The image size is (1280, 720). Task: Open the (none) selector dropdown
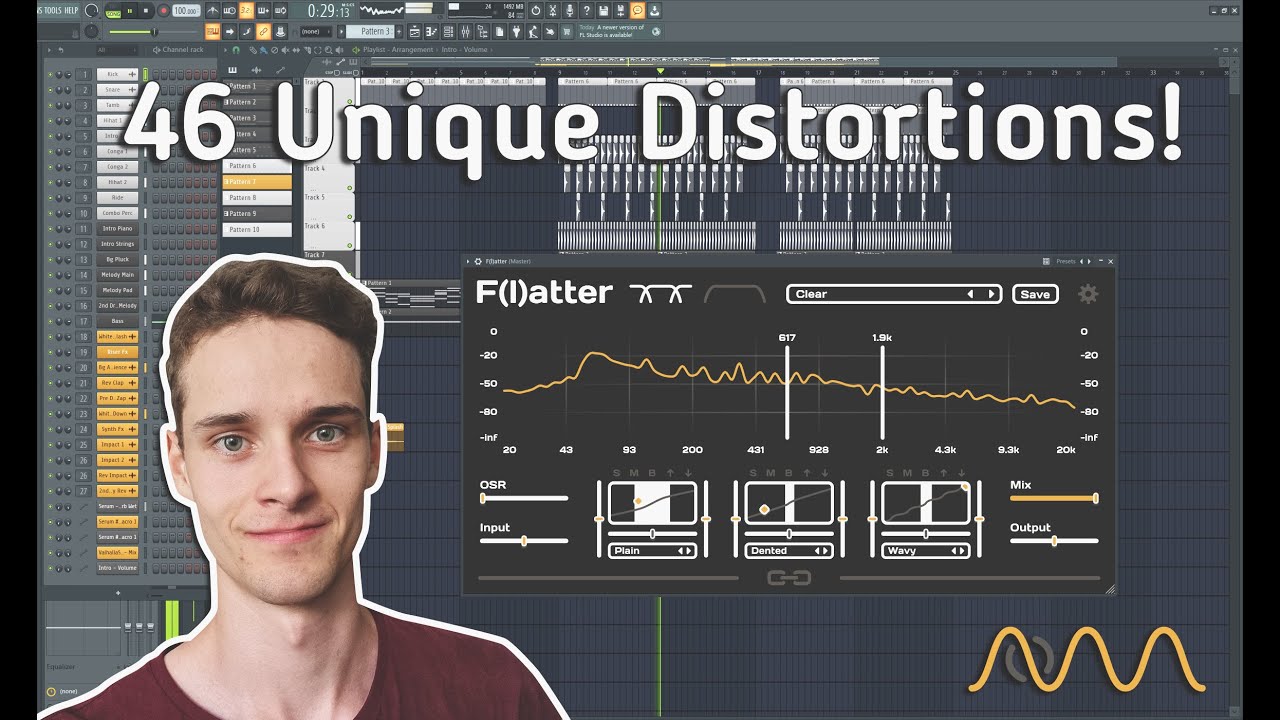316,32
